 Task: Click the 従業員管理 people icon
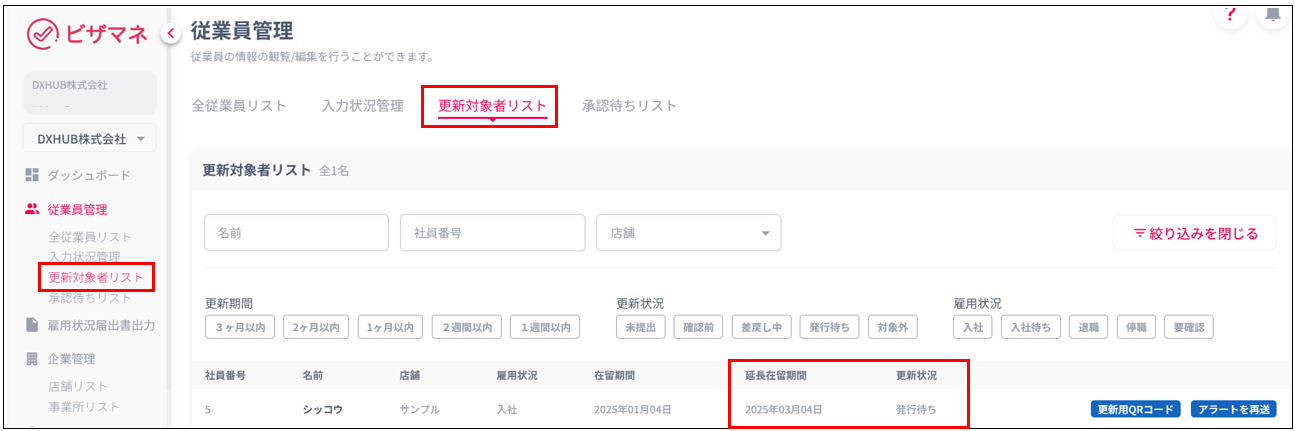click(x=32, y=209)
